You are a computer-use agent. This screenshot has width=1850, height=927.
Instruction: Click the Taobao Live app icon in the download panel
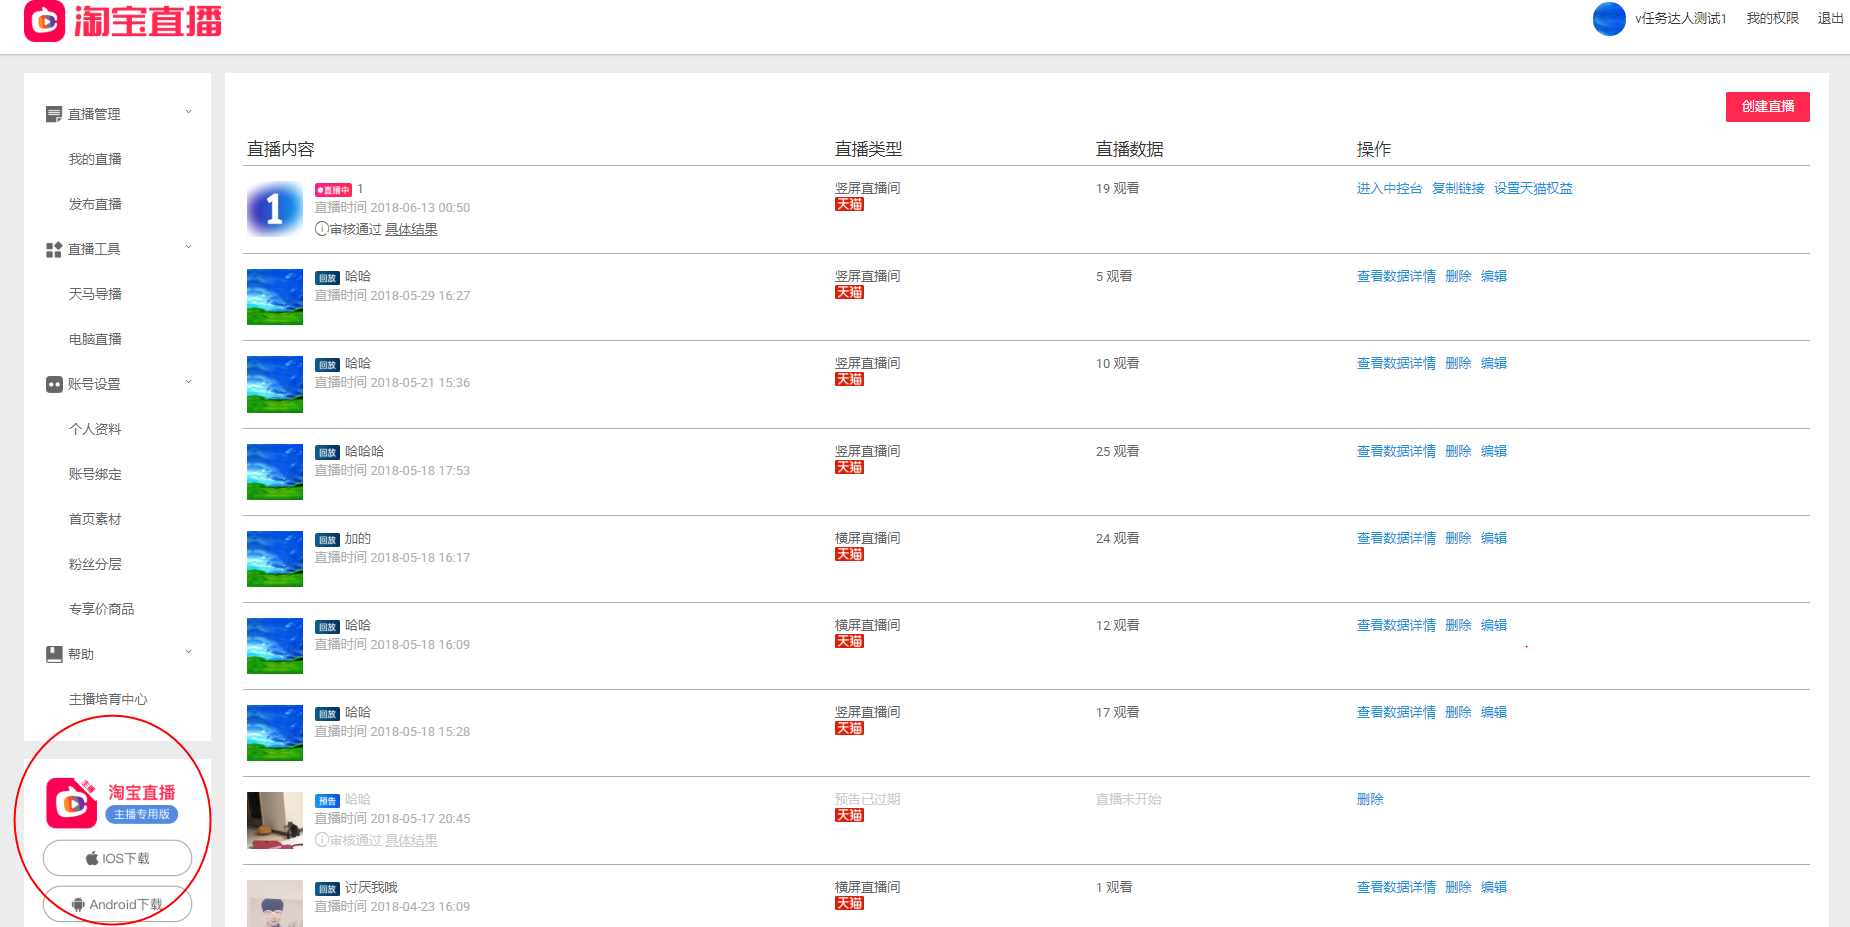click(71, 803)
